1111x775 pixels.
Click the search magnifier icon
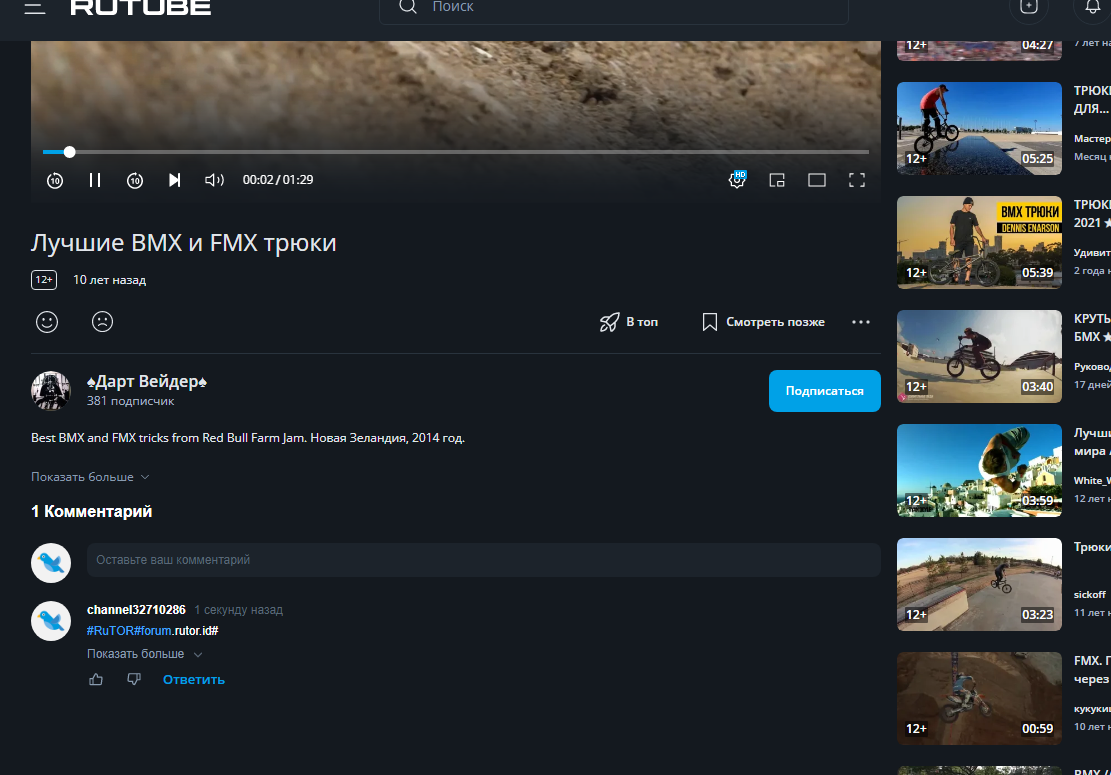pyautogui.click(x=407, y=6)
